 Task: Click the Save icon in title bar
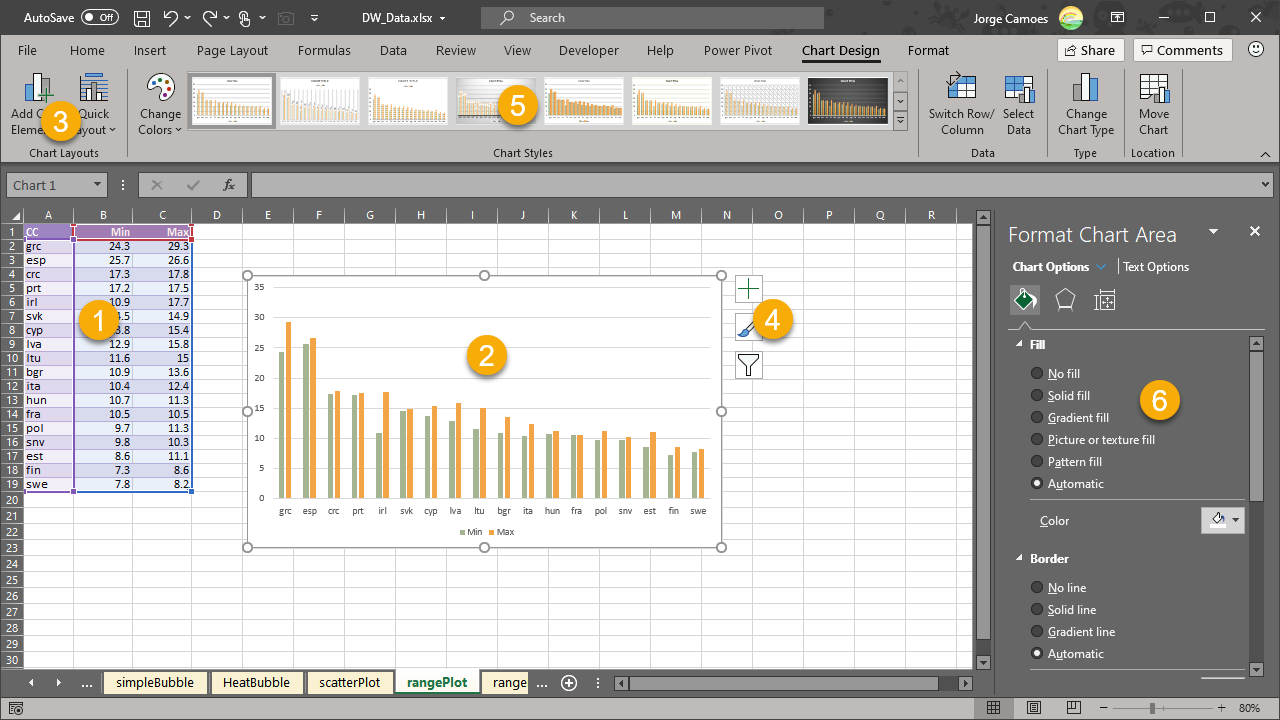point(142,18)
